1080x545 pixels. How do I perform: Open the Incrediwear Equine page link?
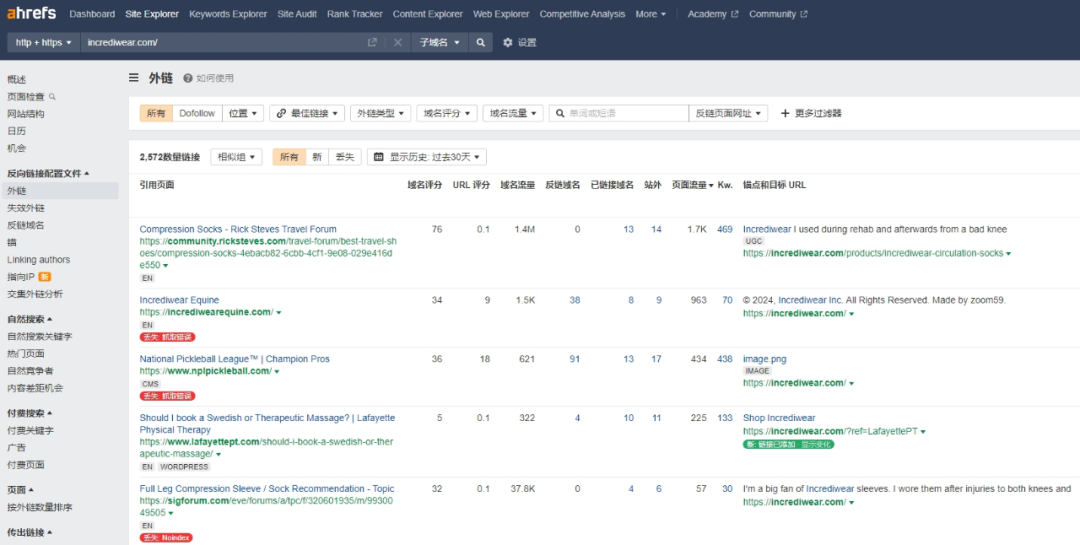coord(179,300)
